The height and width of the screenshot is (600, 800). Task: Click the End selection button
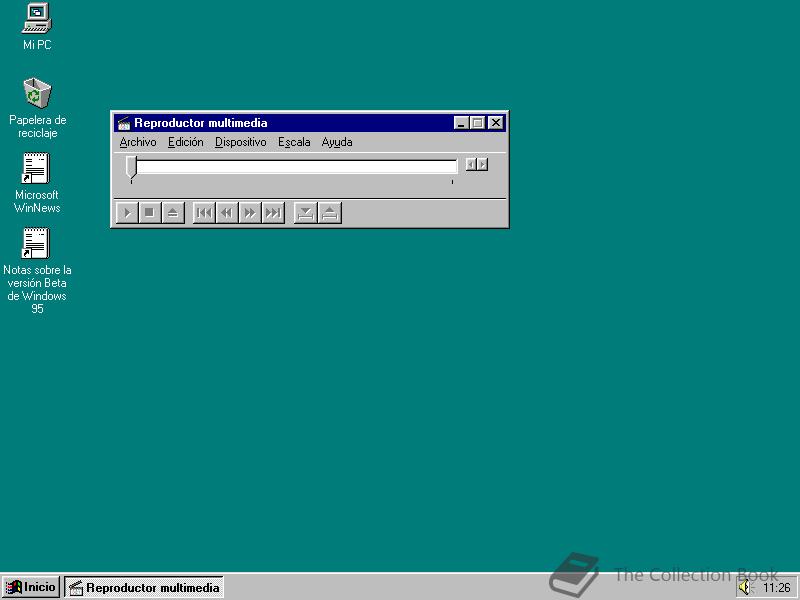pyautogui.click(x=330, y=213)
